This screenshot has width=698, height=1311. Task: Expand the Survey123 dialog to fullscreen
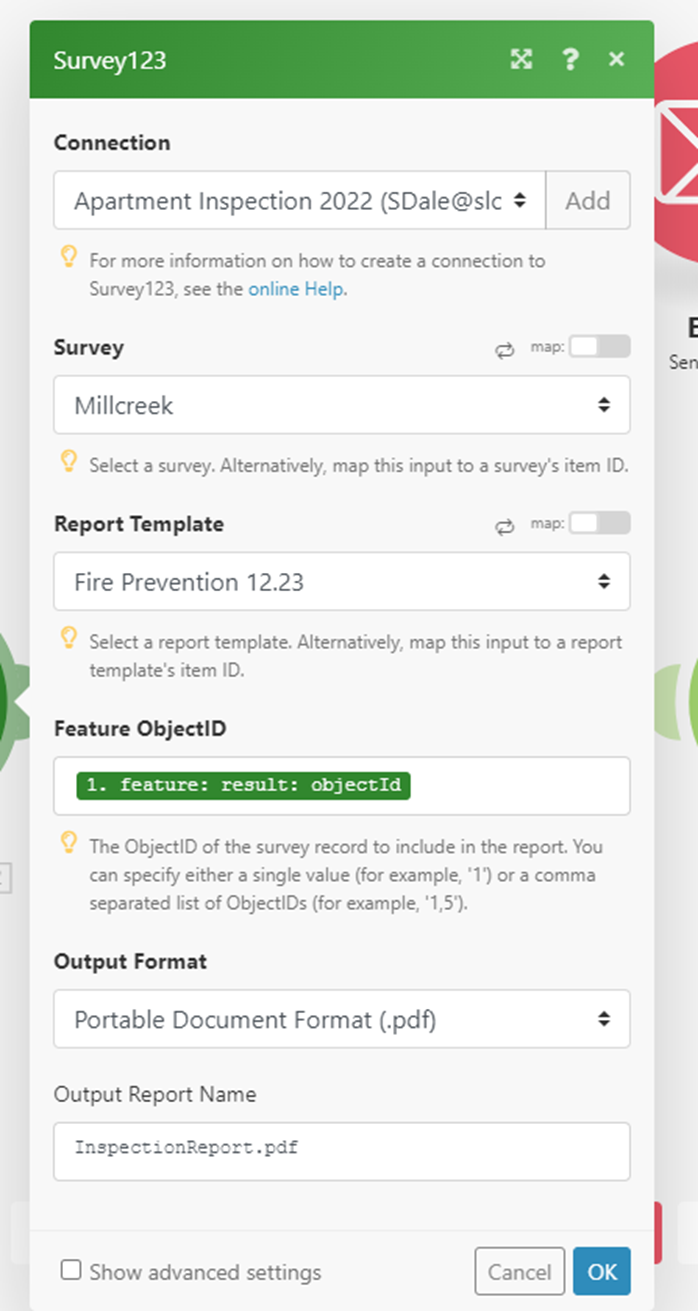click(520, 60)
